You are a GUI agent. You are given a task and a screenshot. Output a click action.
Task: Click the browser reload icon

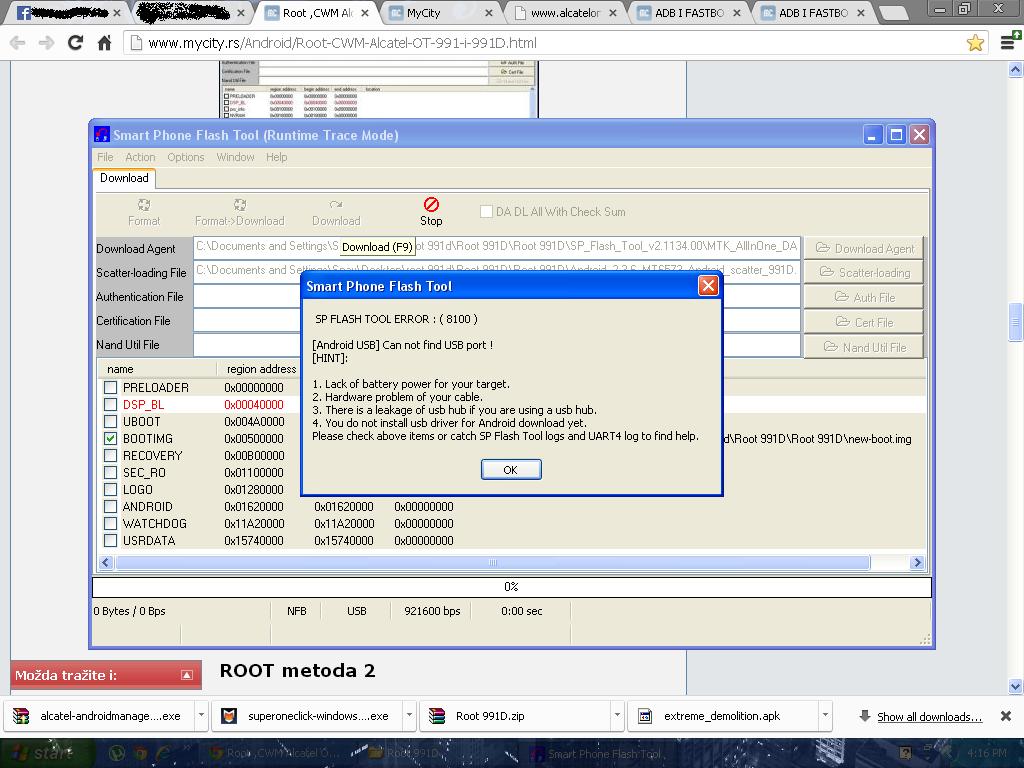(75, 43)
